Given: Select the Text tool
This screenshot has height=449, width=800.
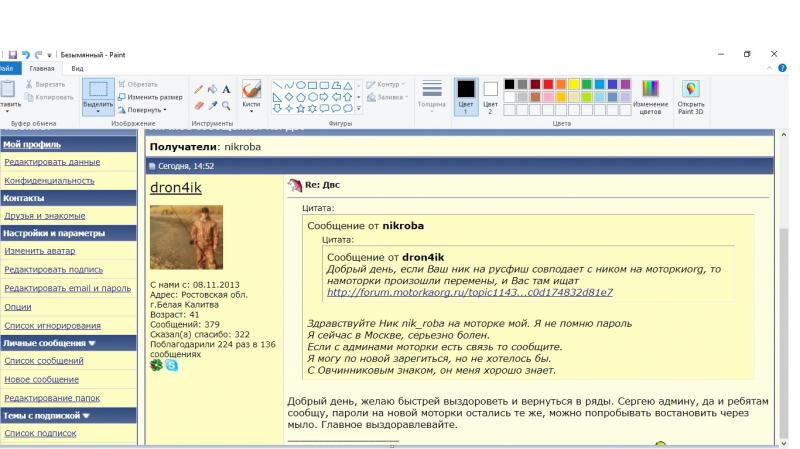Looking at the screenshot, I should click(225, 88).
